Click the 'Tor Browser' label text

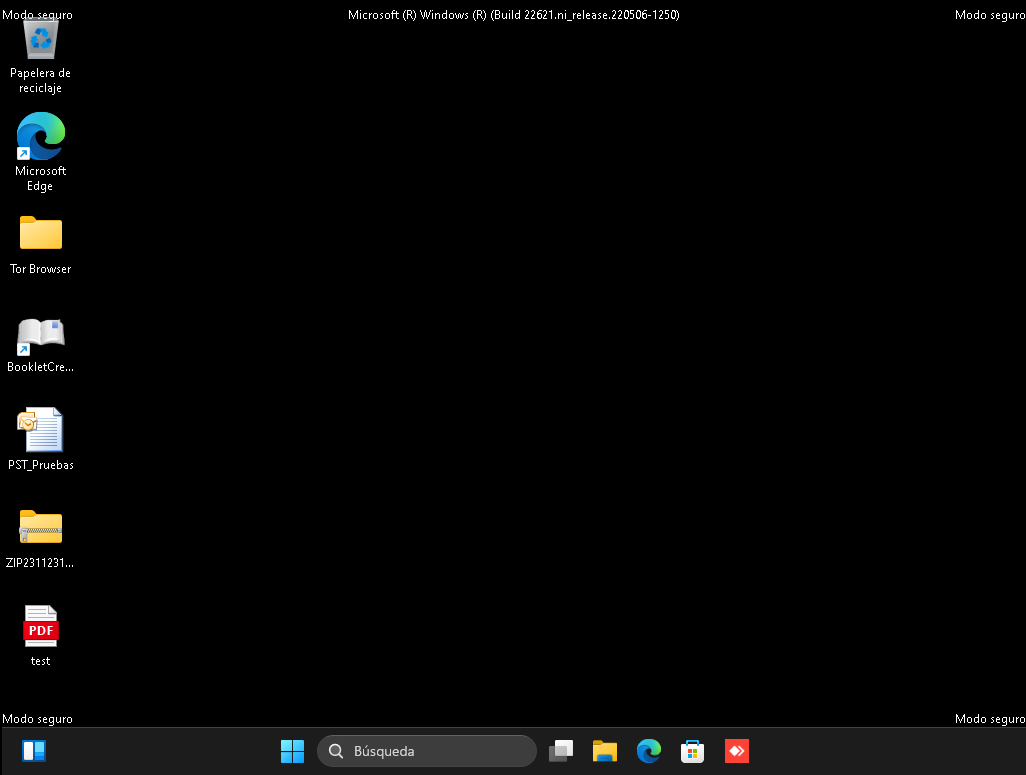(41, 269)
